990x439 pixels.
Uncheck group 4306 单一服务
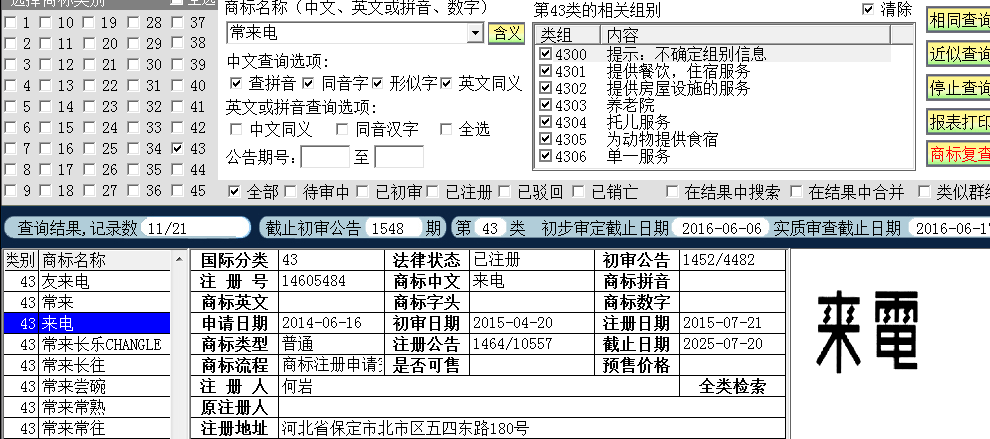point(546,155)
